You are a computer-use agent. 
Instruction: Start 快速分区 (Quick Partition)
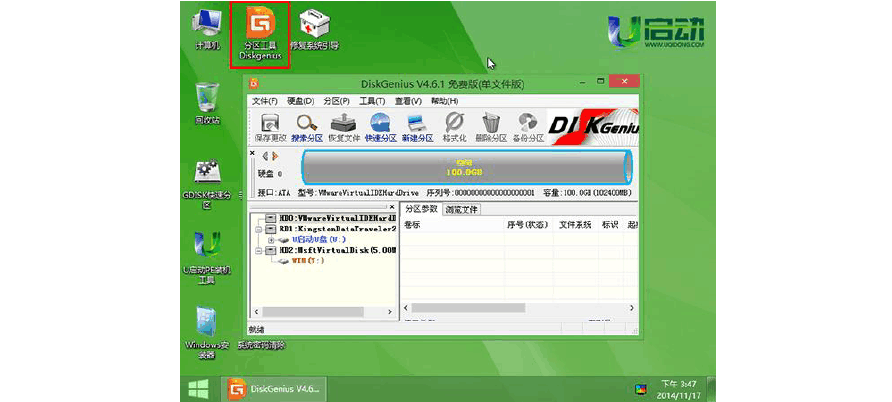(380, 128)
